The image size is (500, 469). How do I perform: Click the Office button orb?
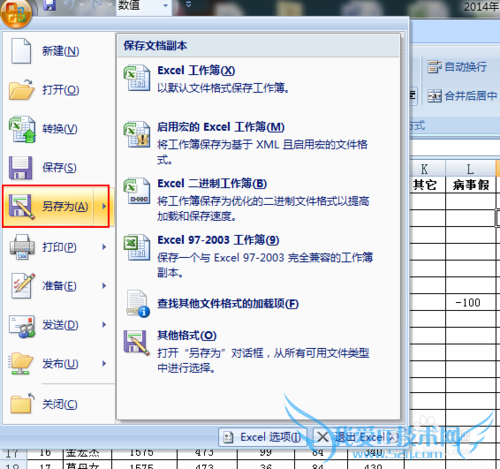16,13
